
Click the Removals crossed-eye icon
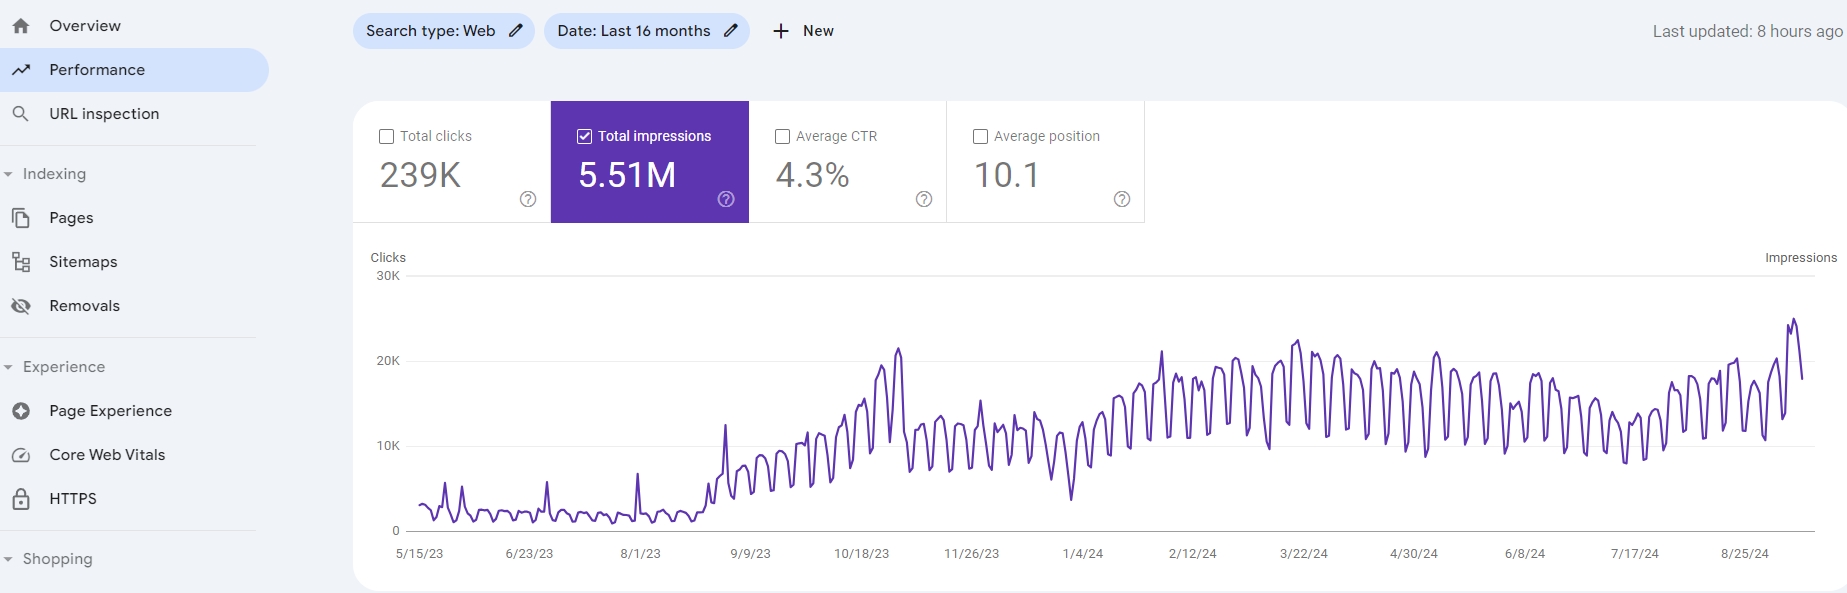coord(20,306)
